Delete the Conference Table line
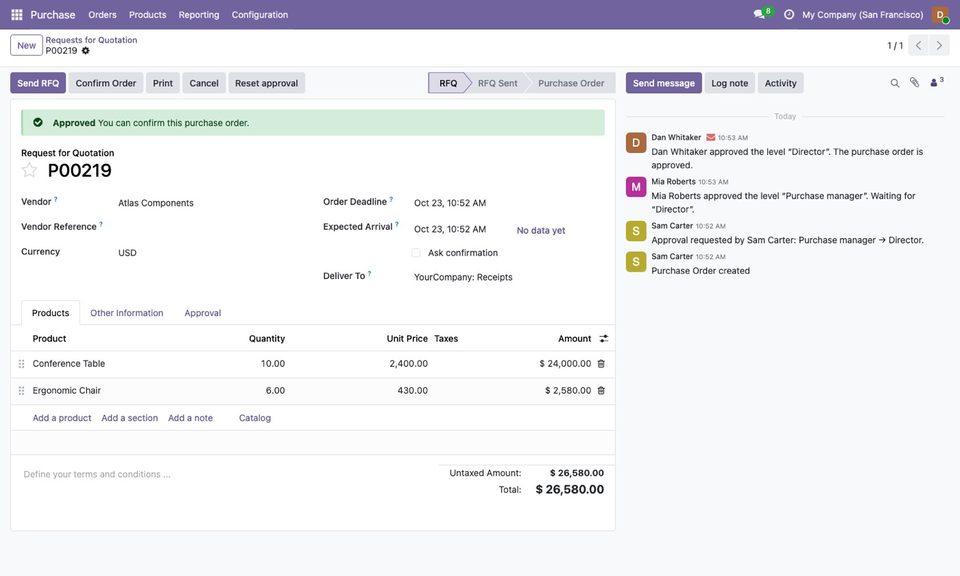960x576 pixels. [x=601, y=364]
